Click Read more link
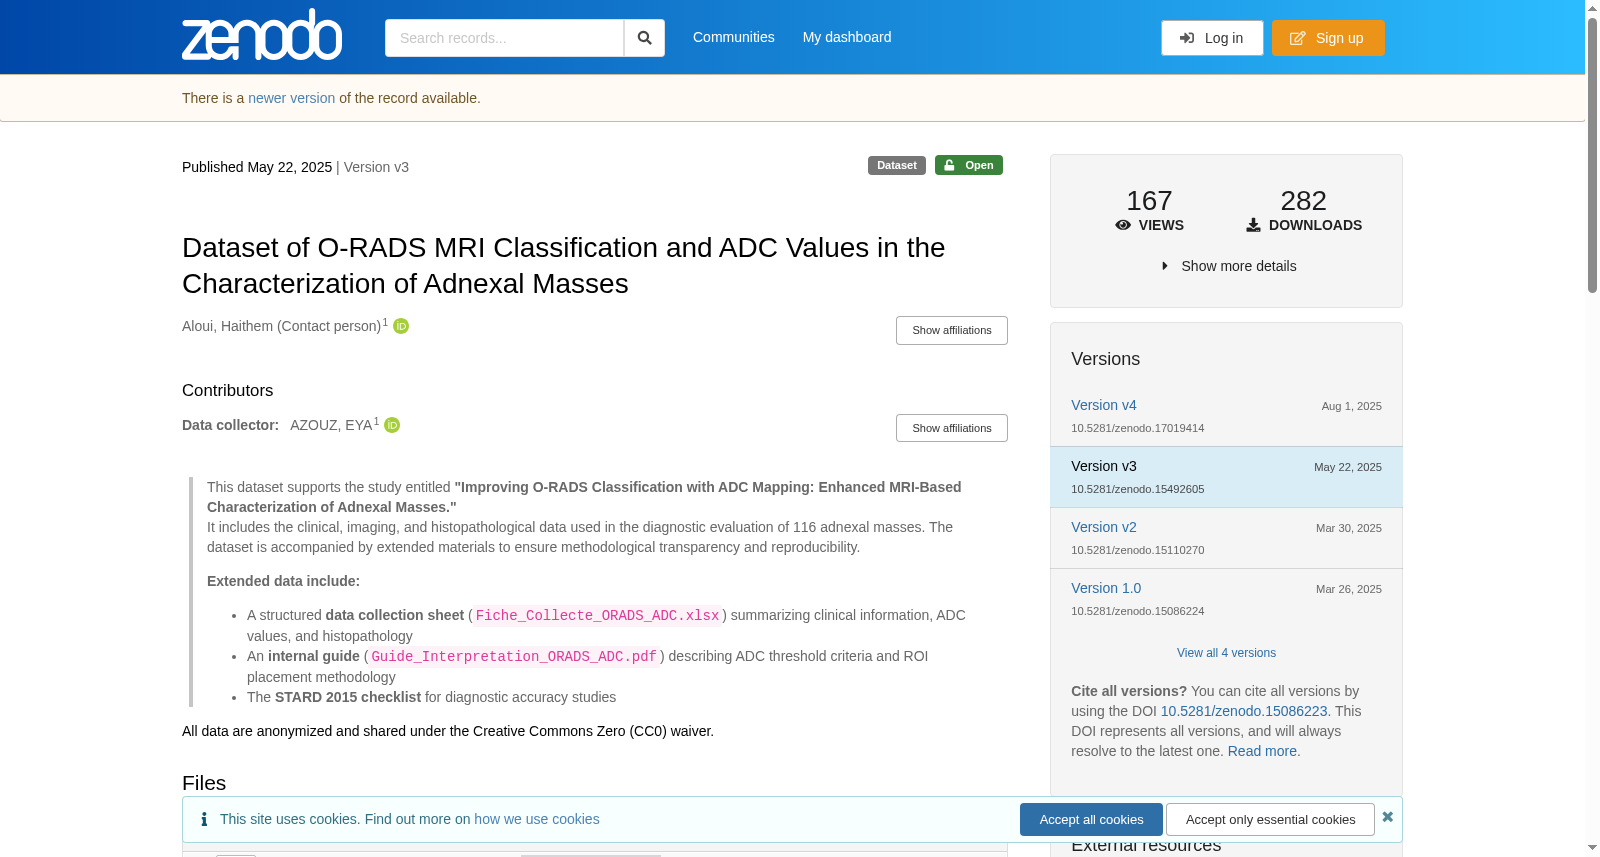 click(x=1262, y=751)
